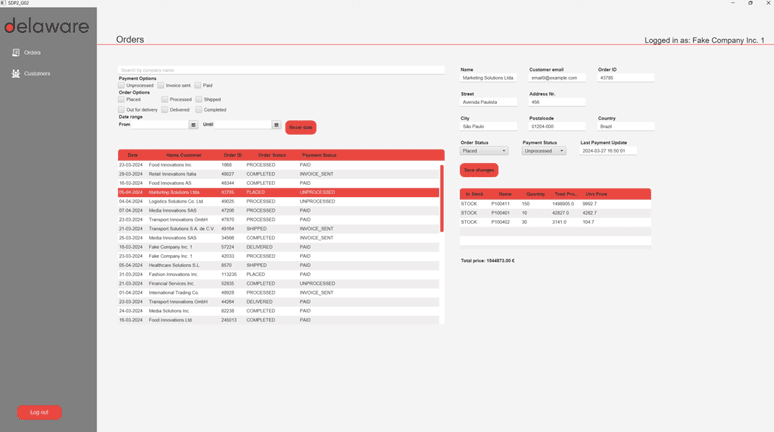Viewport: 774px width, 432px height.
Task: Enable the Delivered order filter
Action: pos(165,110)
